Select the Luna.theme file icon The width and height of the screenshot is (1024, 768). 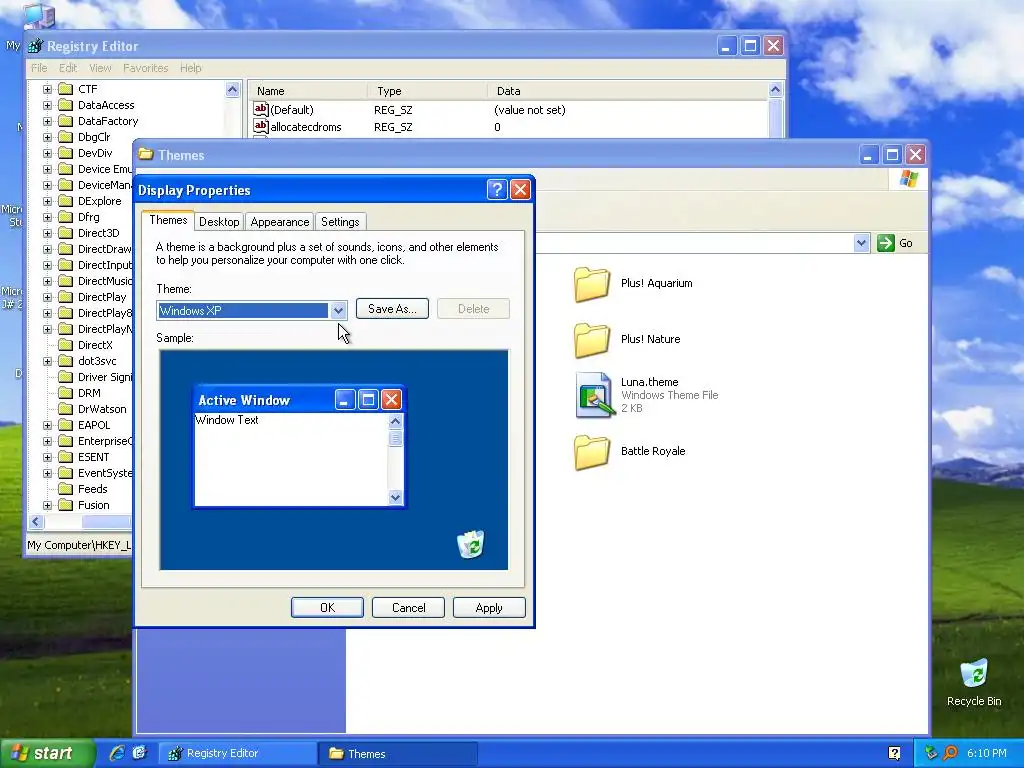point(594,394)
